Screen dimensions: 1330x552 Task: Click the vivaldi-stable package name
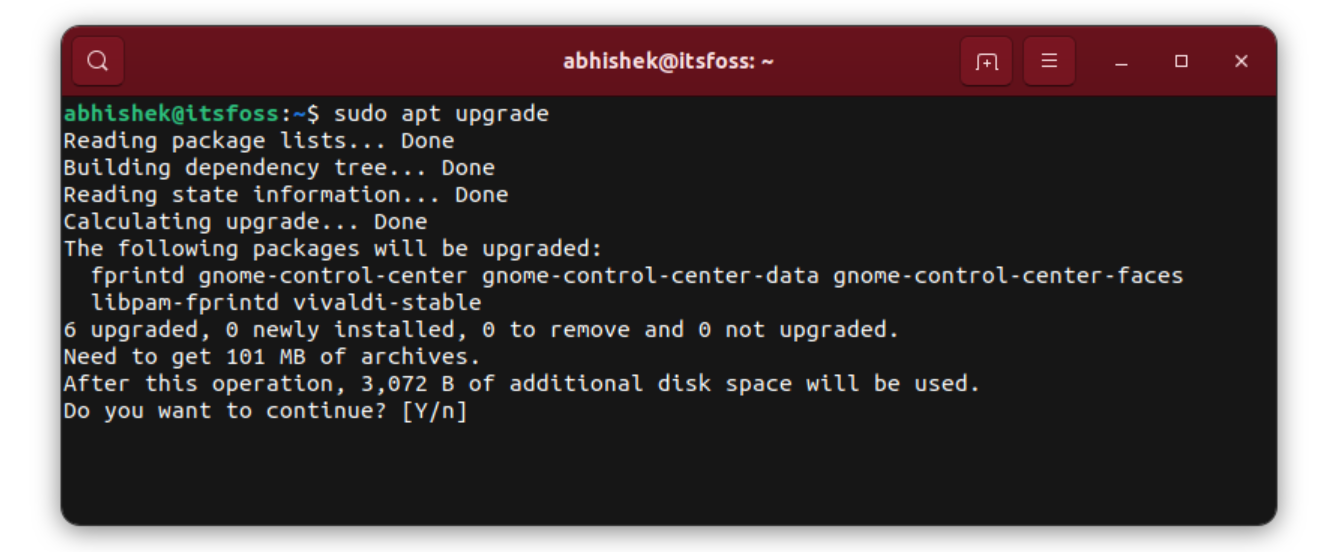point(387,303)
